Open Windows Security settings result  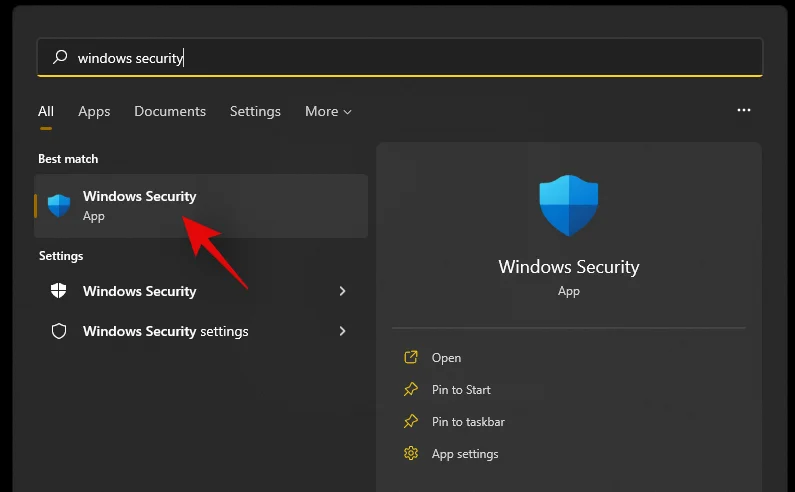pos(201,331)
